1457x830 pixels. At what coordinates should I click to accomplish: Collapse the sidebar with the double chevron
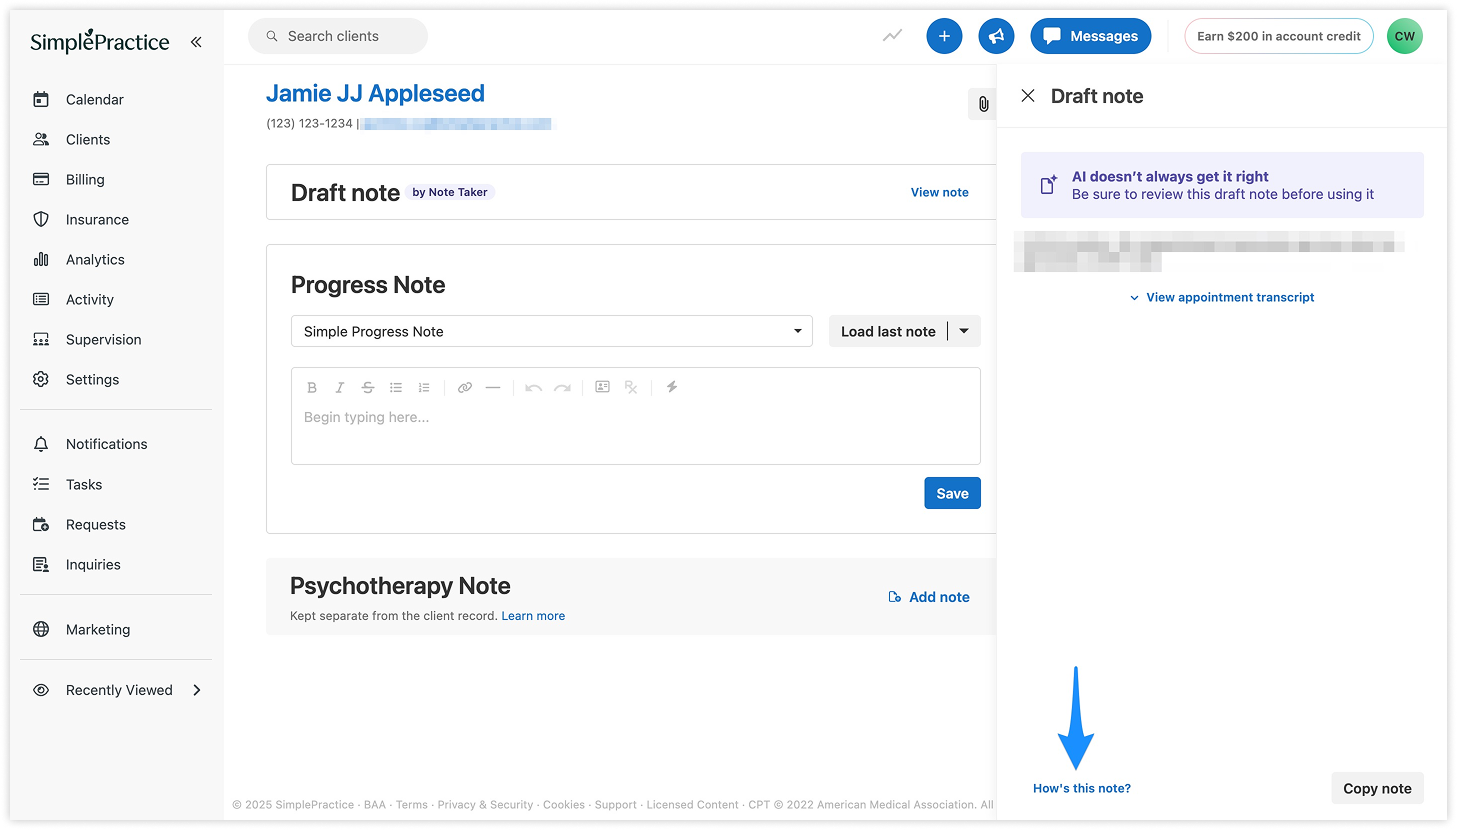click(x=196, y=42)
